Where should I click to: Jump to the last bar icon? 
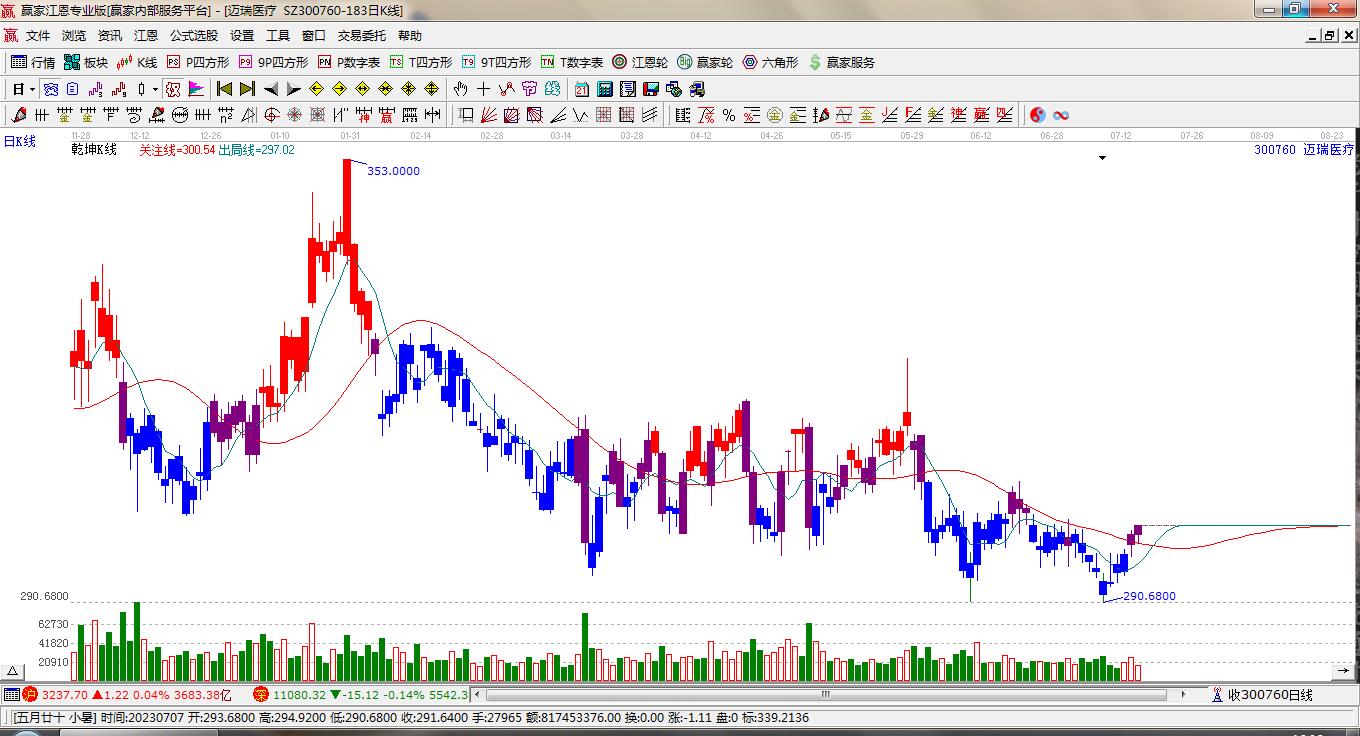pos(247,89)
